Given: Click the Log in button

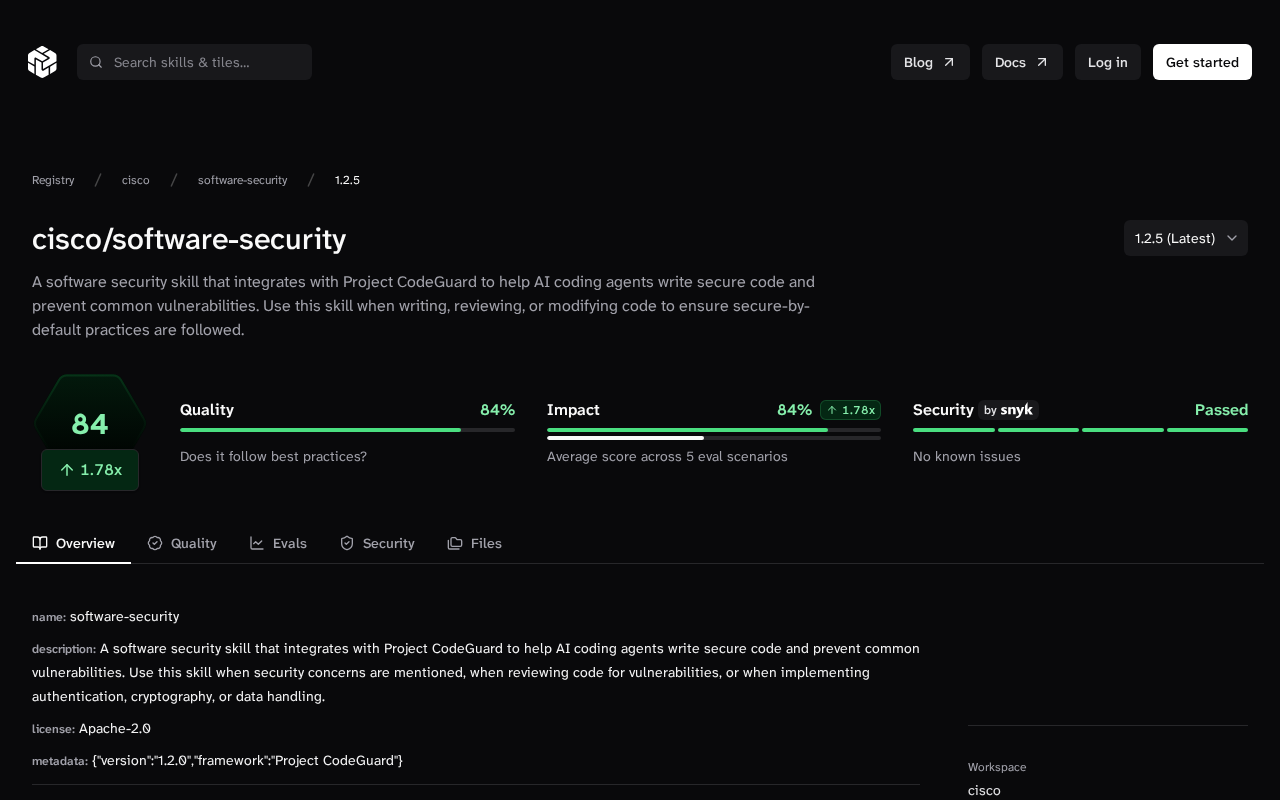Looking at the screenshot, I should click(1108, 62).
